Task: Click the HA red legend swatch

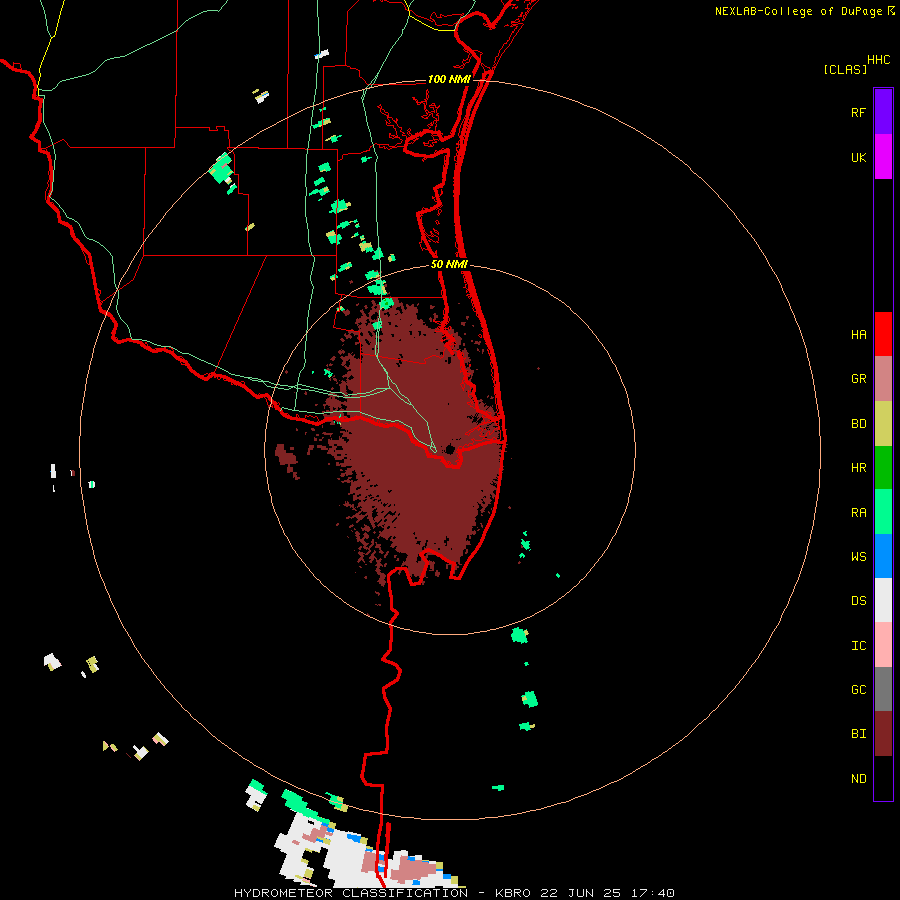Action: coord(883,334)
